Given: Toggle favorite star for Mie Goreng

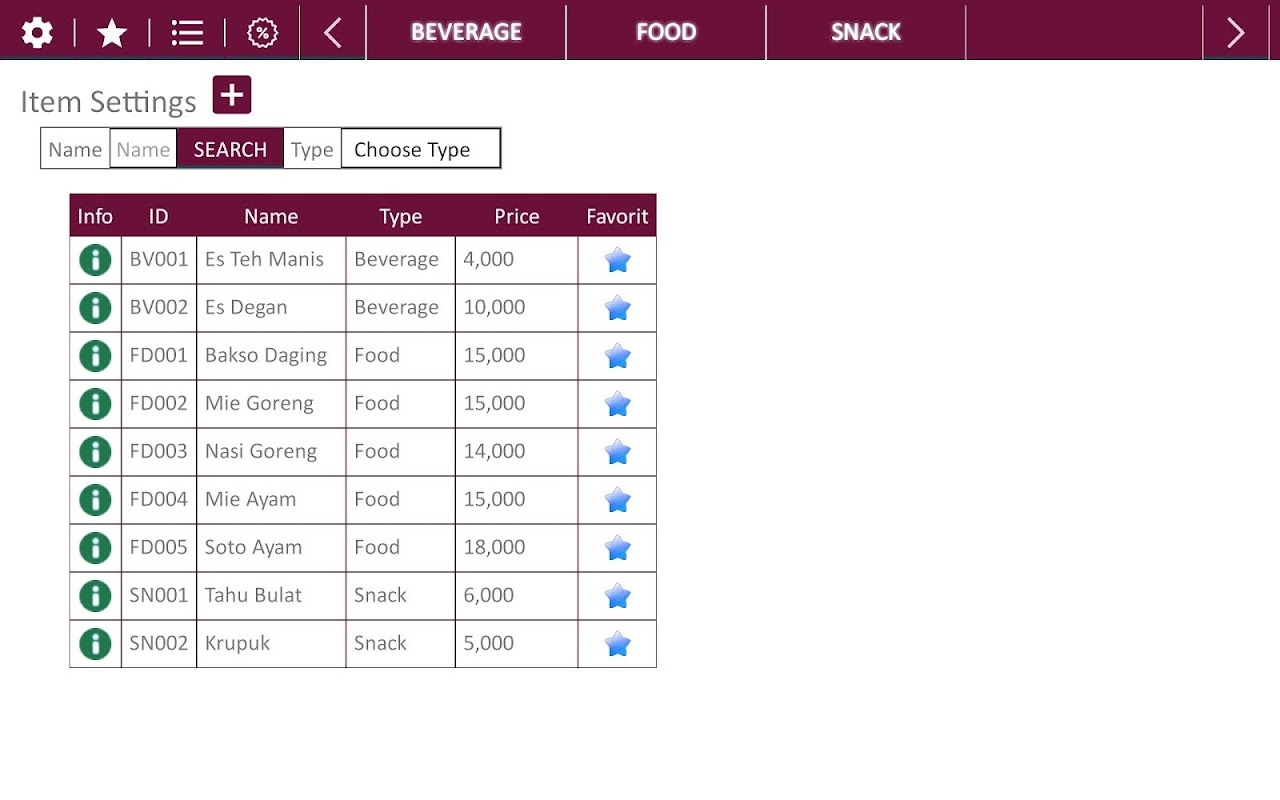Looking at the screenshot, I should point(618,404).
